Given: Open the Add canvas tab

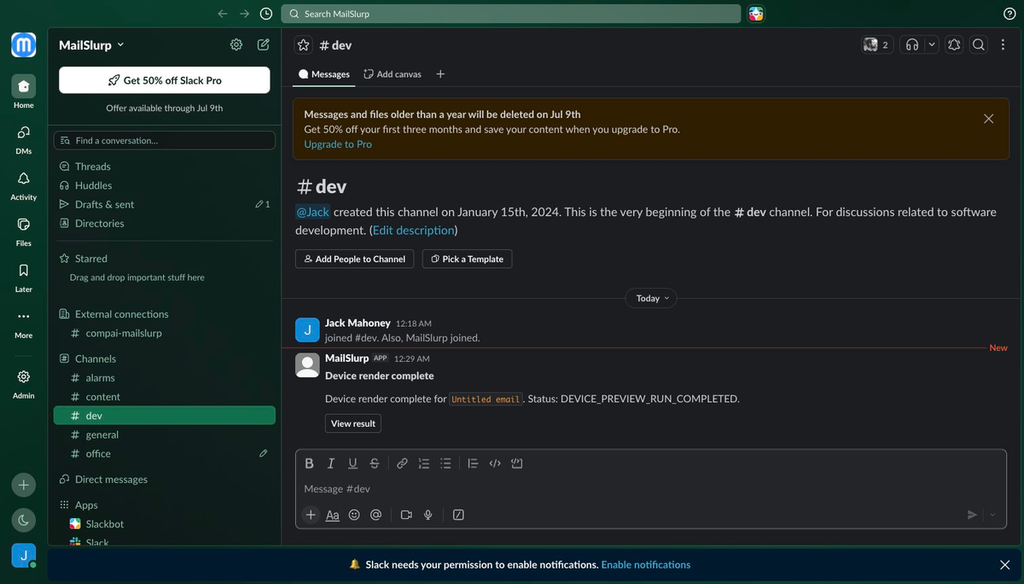Looking at the screenshot, I should click(392, 74).
